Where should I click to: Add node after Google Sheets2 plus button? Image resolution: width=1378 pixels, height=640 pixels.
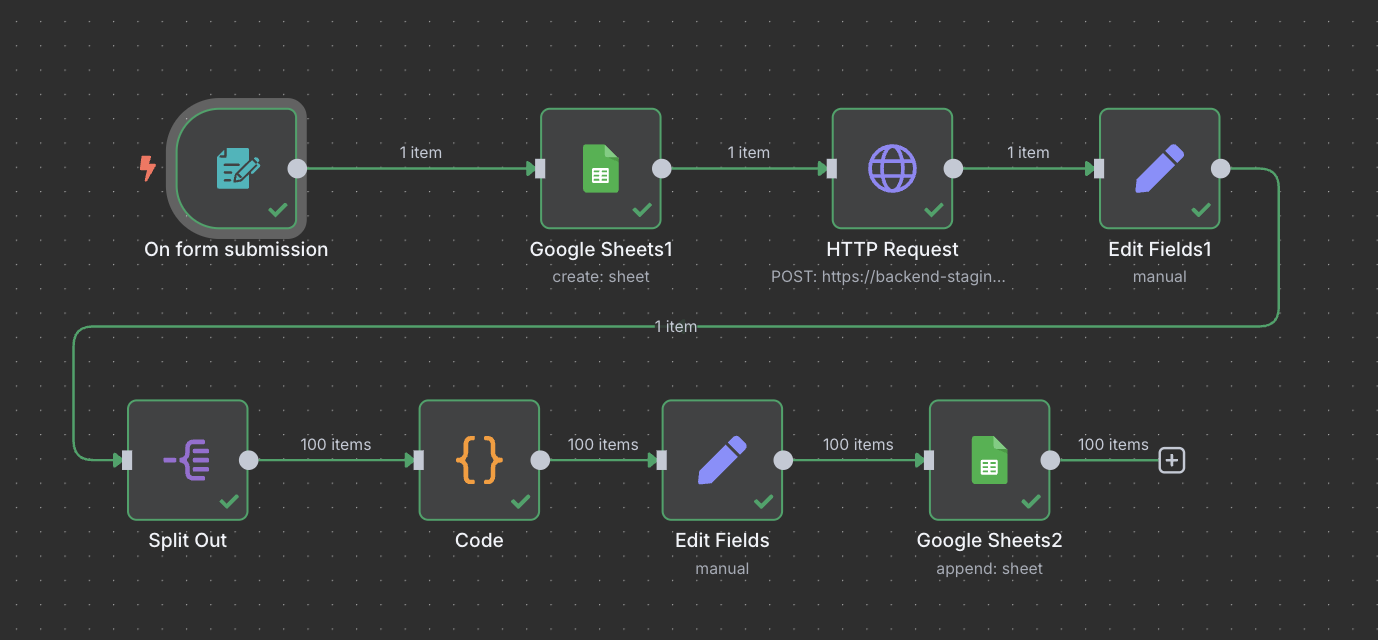tap(1172, 460)
